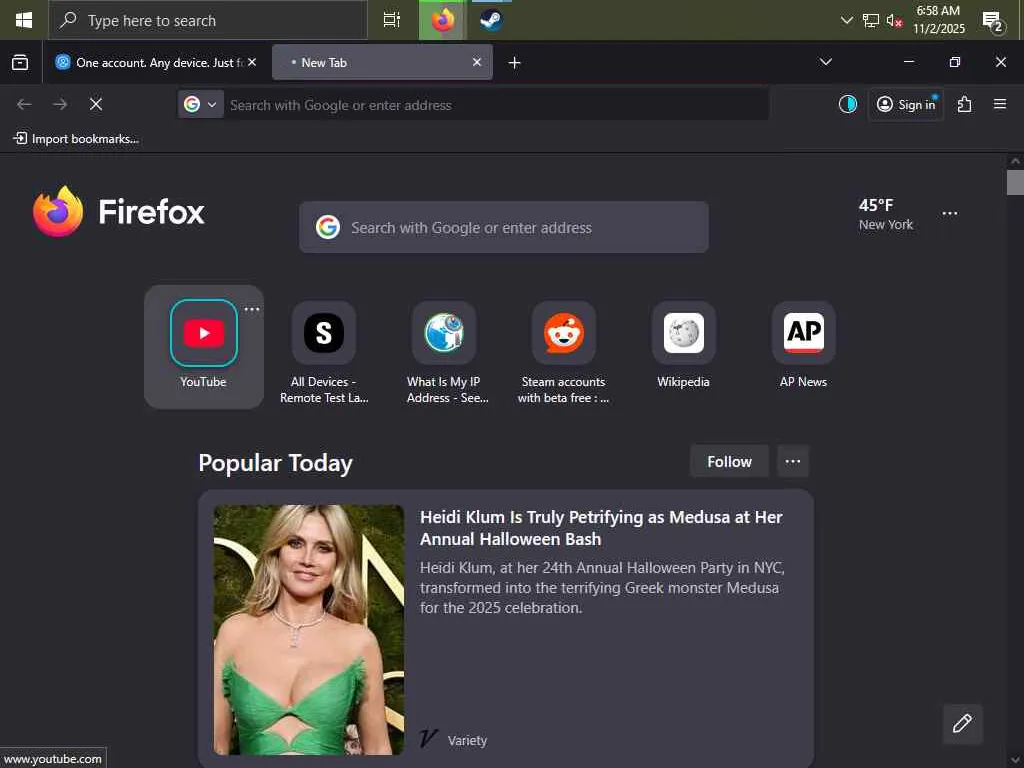The image size is (1024, 768).
Task: Show hidden system tray icons chevron
Action: pos(846,20)
